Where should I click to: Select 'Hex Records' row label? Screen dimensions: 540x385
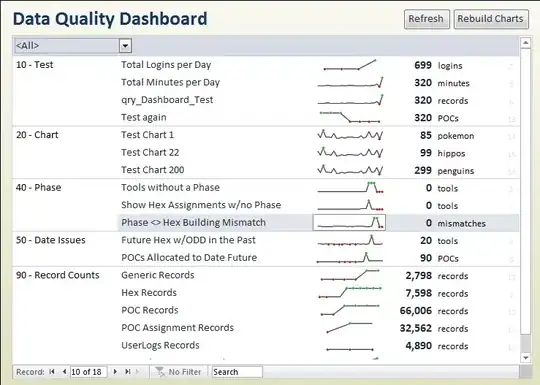click(x=149, y=293)
